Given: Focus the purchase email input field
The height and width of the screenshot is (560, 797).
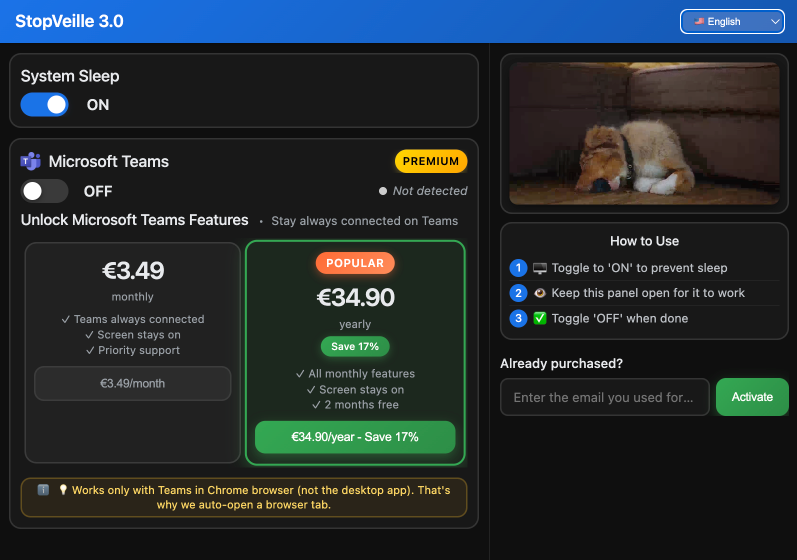Looking at the screenshot, I should click(x=604, y=397).
